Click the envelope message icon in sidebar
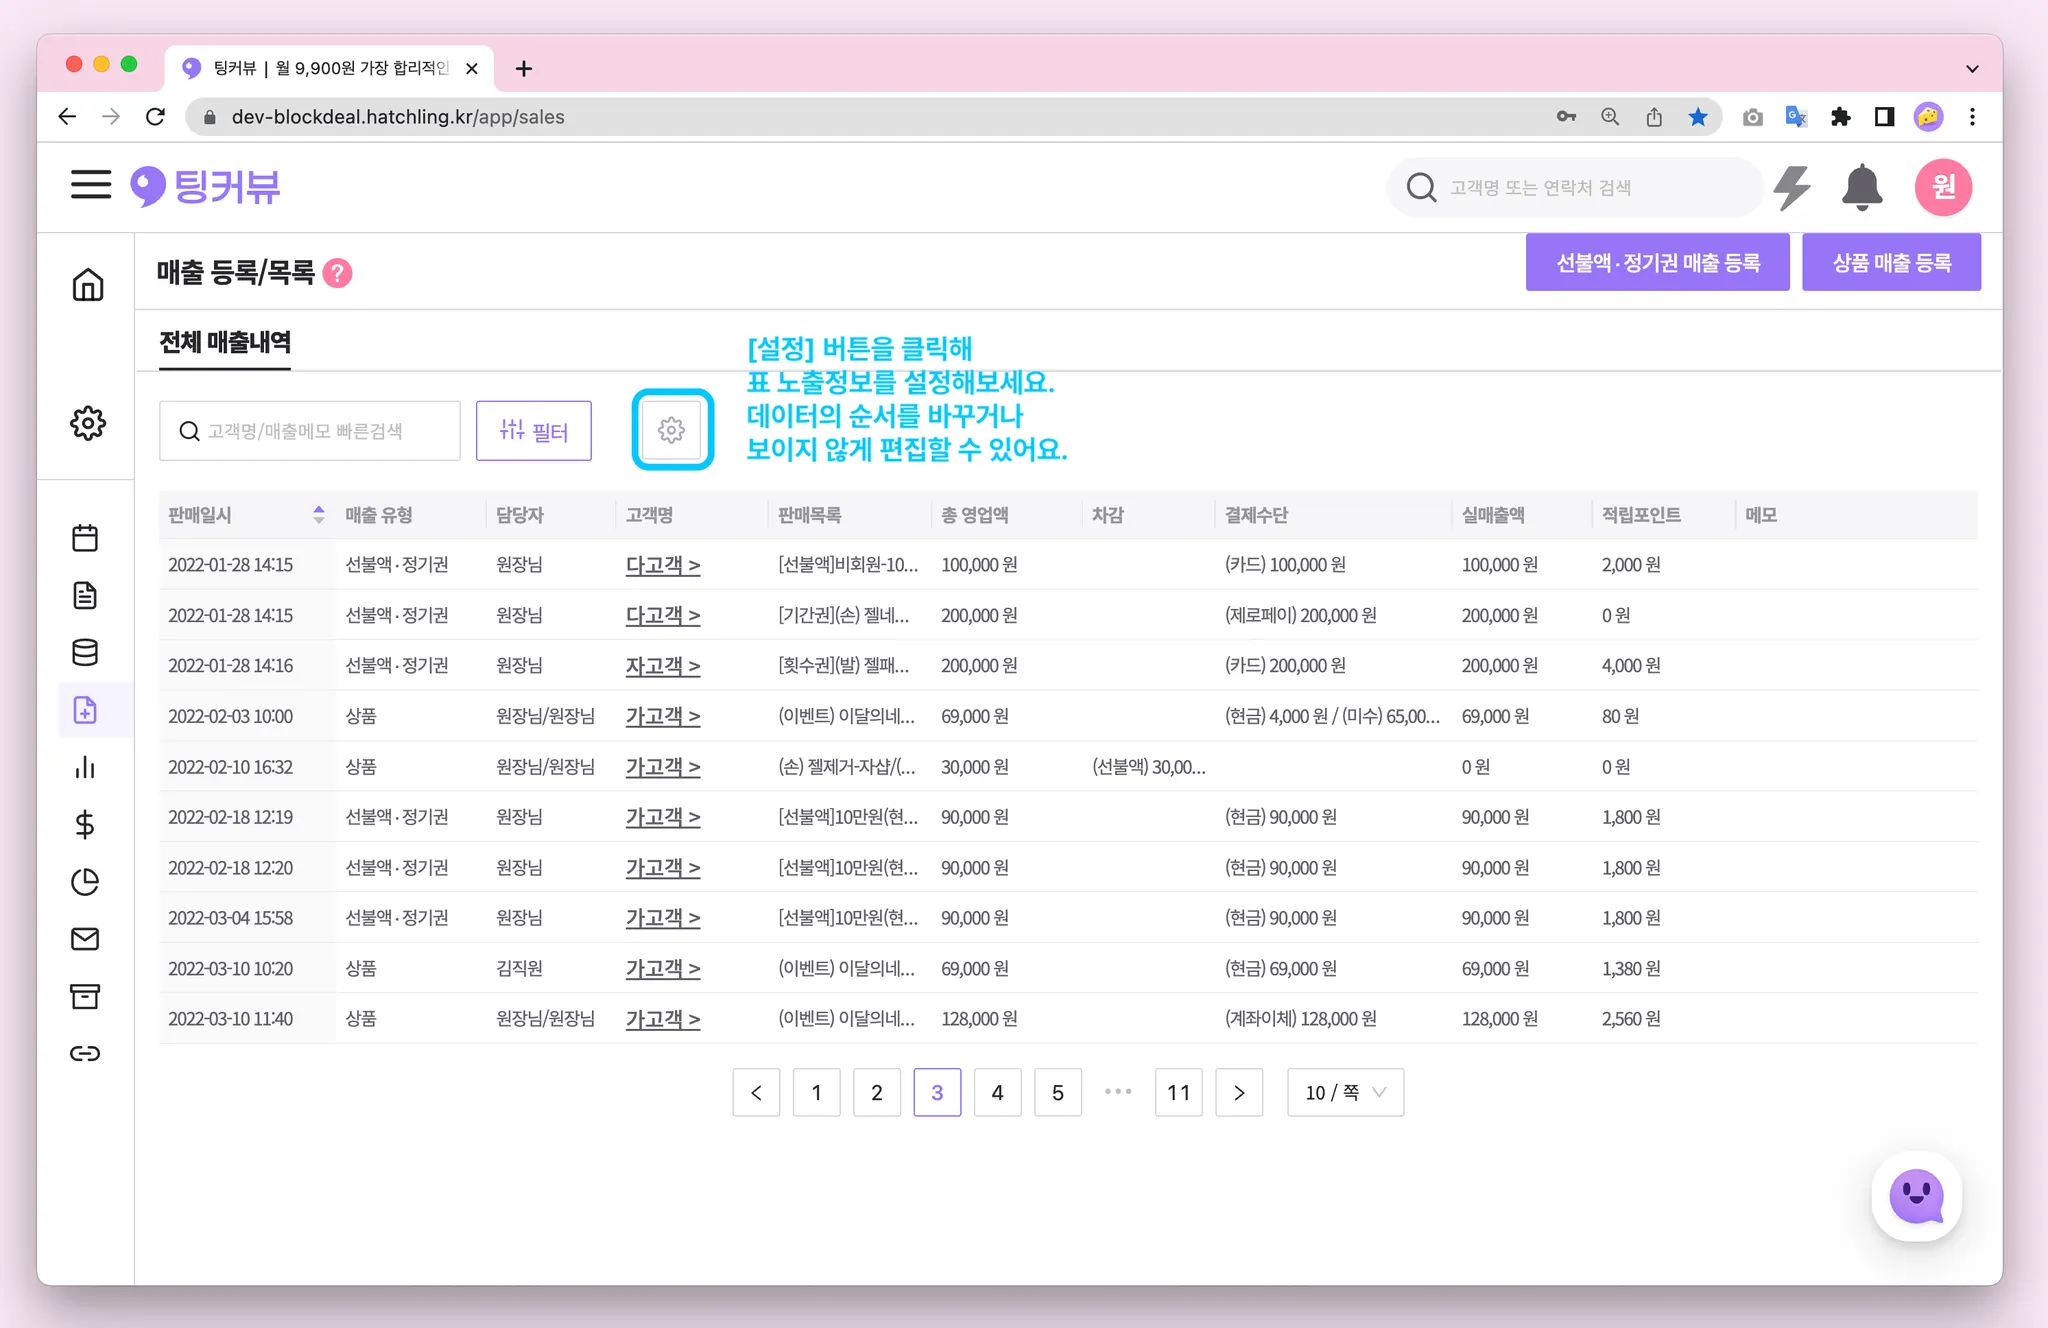 pyautogui.click(x=85, y=939)
